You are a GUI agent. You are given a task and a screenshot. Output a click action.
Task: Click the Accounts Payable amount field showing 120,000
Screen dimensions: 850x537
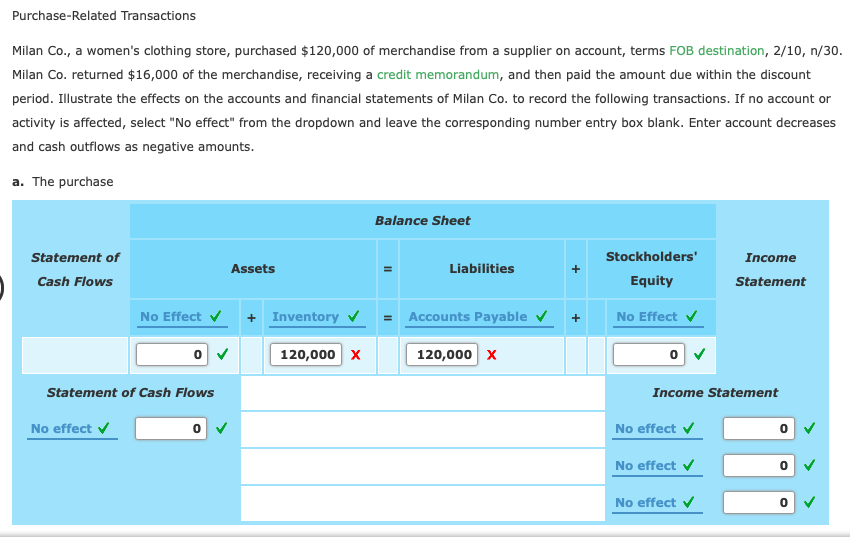[442, 355]
